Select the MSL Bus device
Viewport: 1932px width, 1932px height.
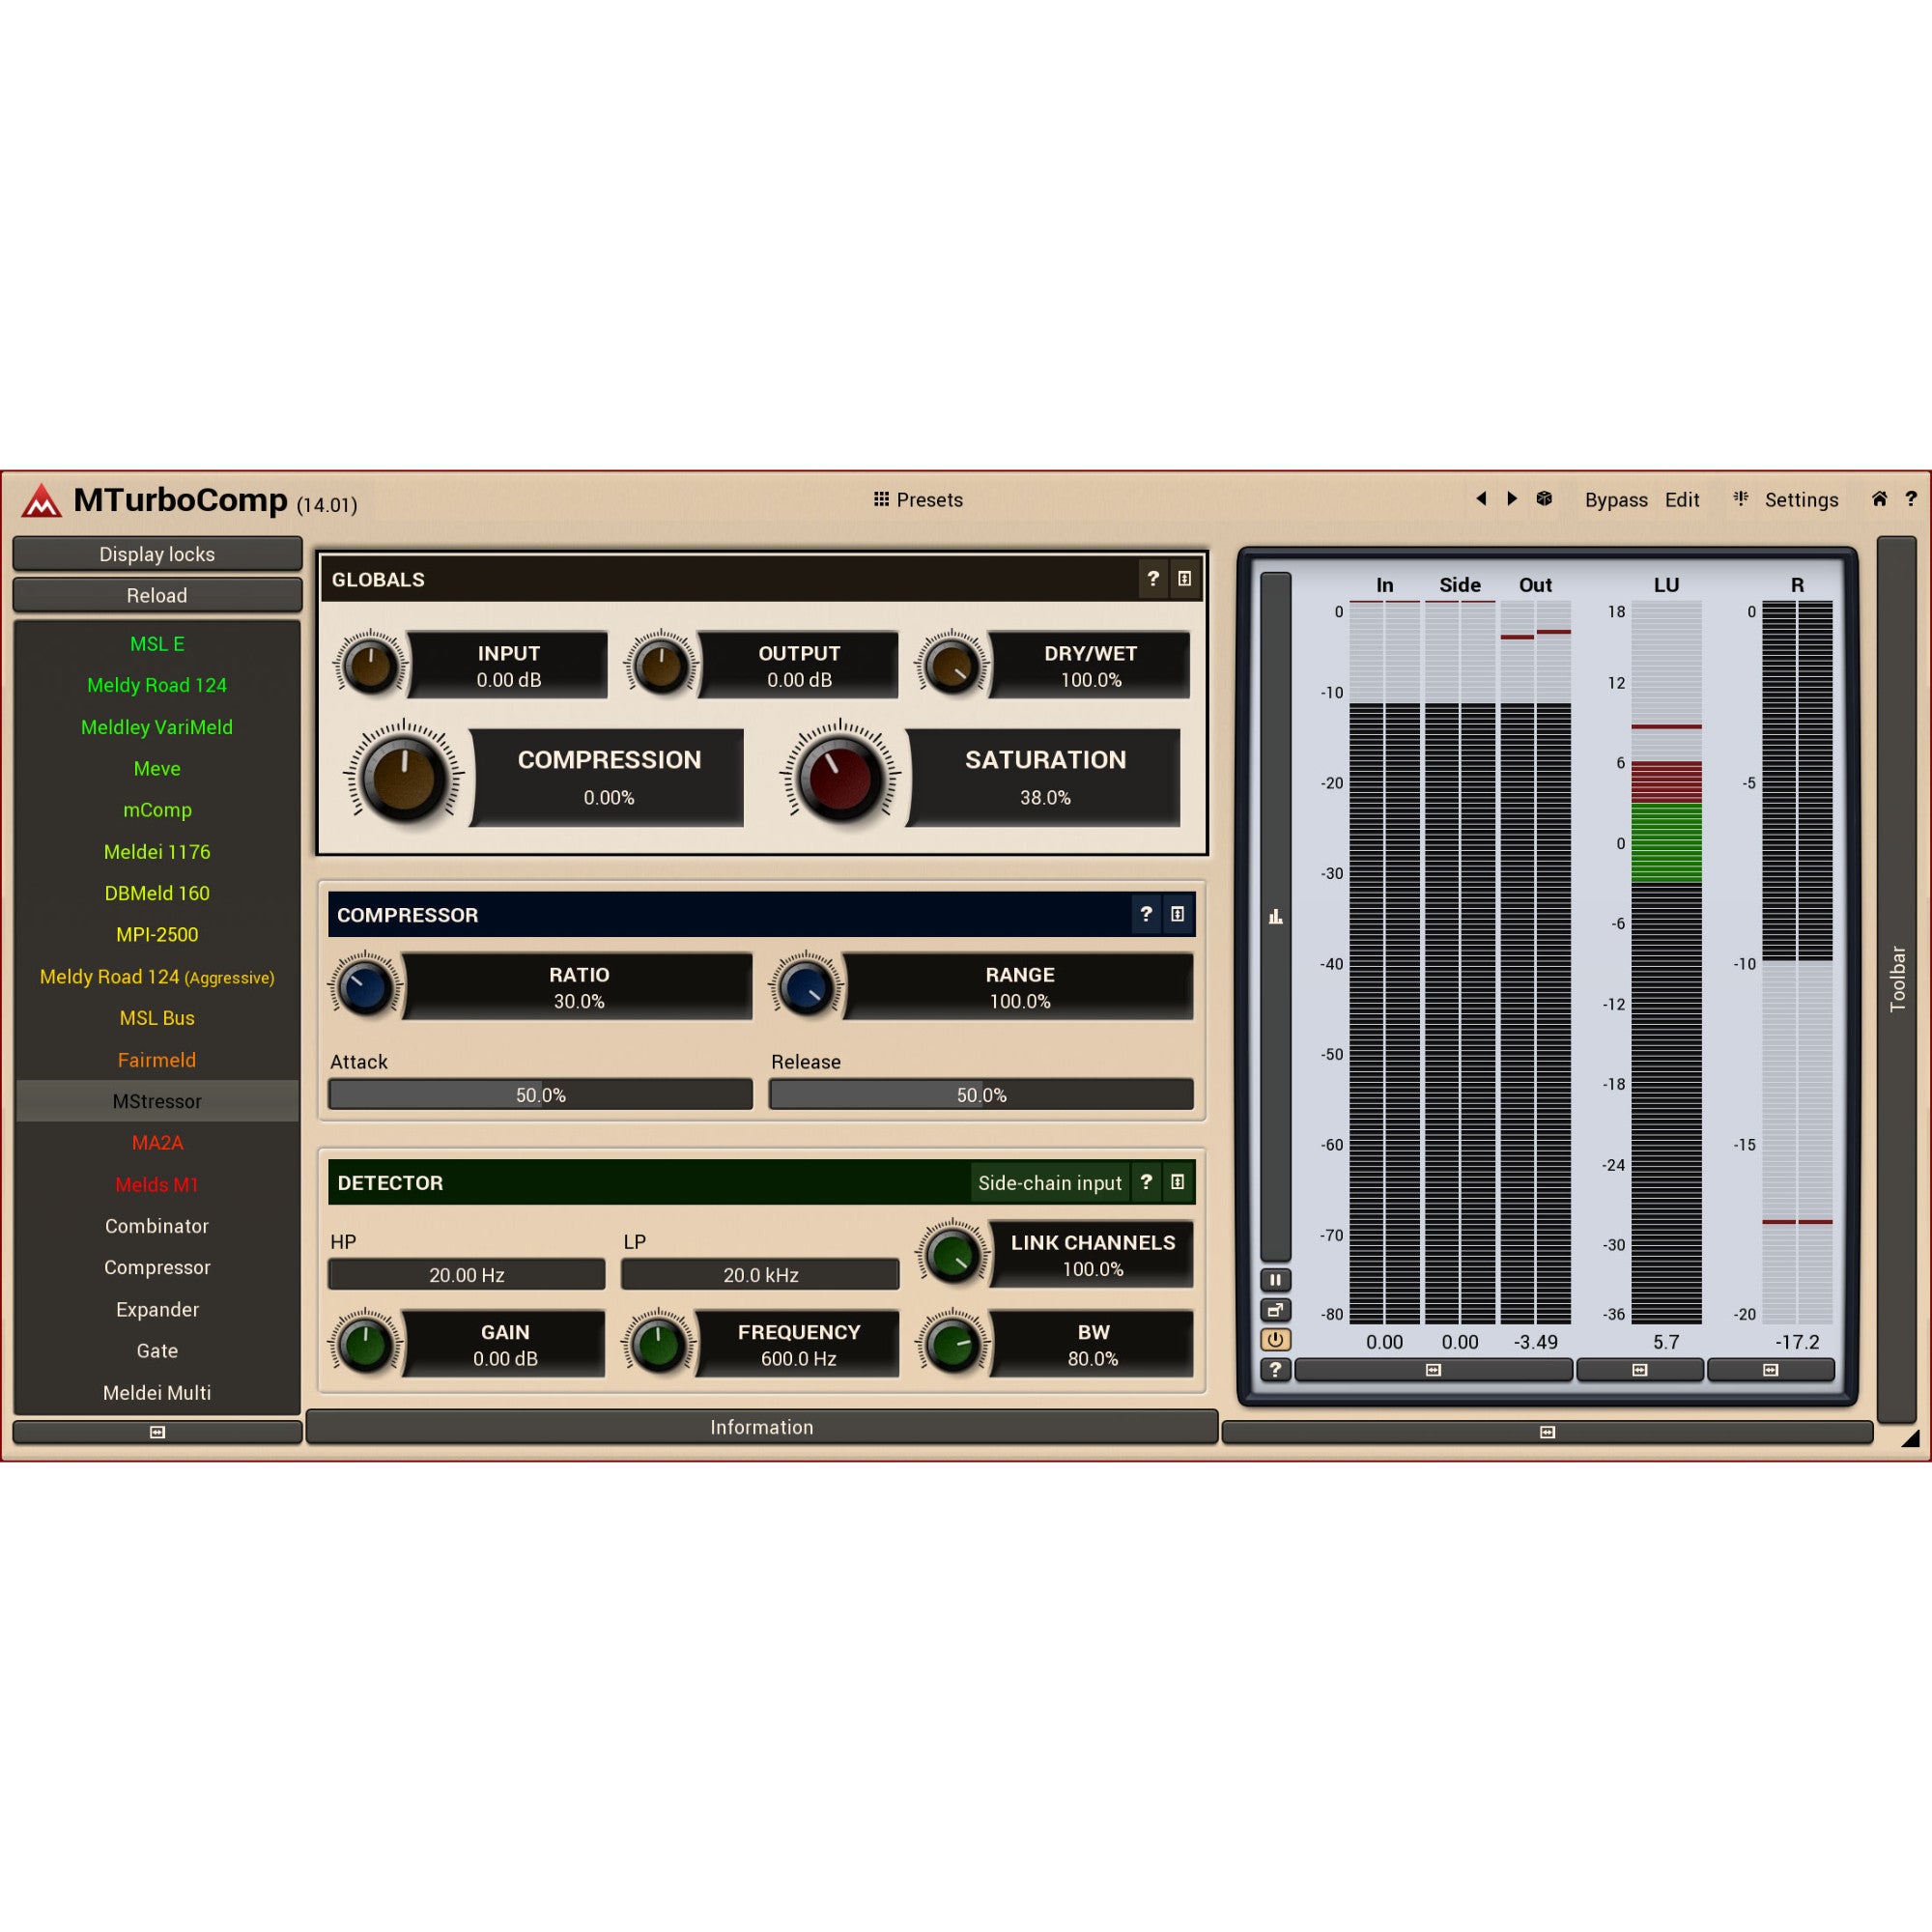157,1018
